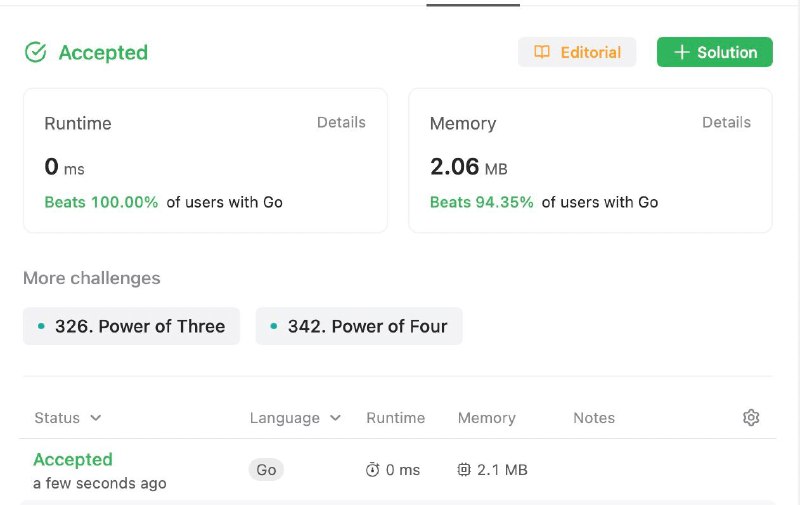Click the Accepted checkmark circle icon
Screen dimensions: 800x505
(36, 52)
